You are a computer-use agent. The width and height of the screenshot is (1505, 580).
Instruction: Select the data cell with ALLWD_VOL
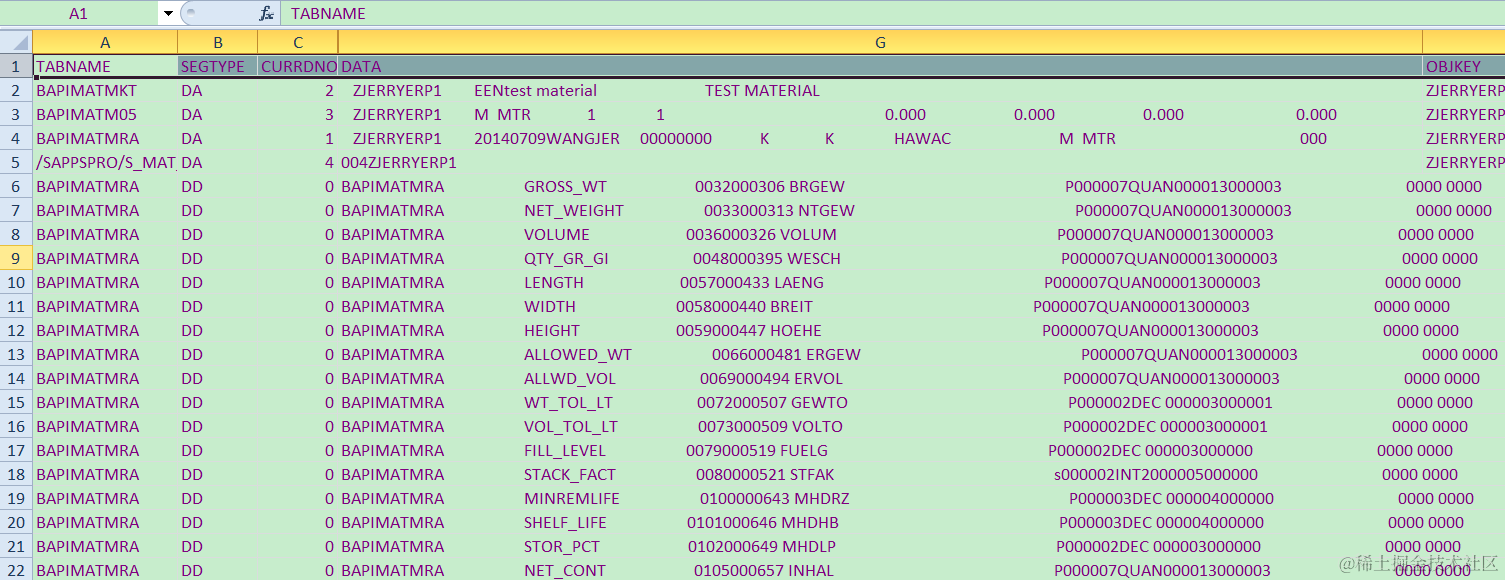coord(880,378)
